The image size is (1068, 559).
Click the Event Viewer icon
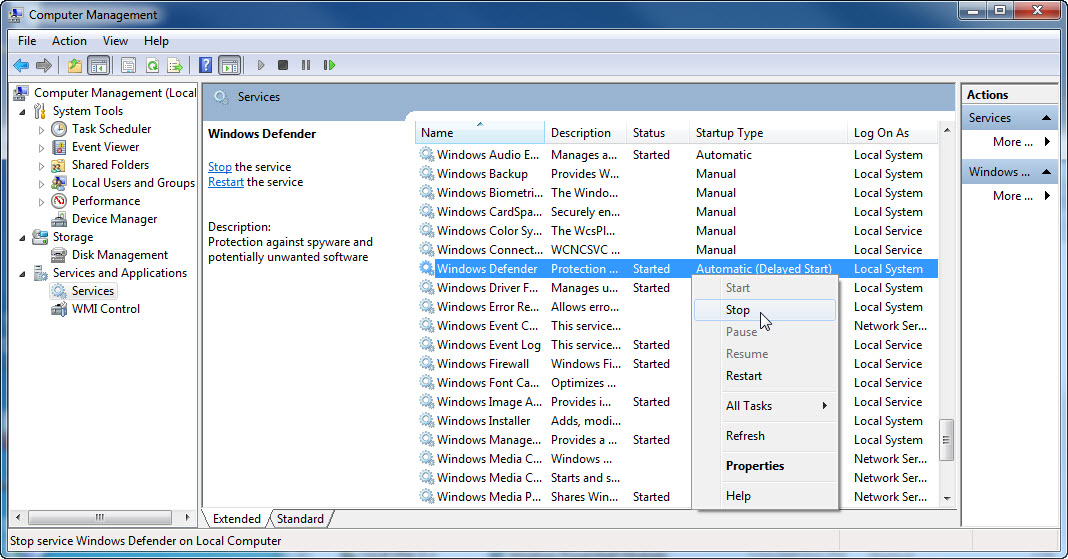click(59, 146)
